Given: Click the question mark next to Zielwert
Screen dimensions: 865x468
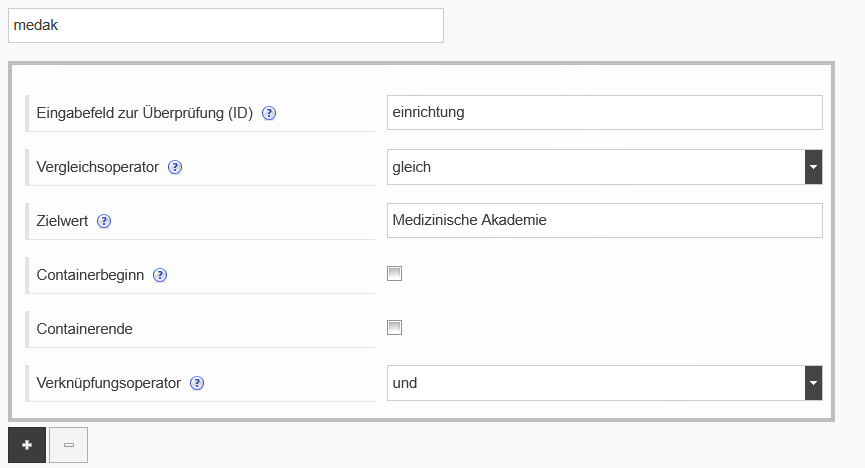Looking at the screenshot, I should coord(104,221).
